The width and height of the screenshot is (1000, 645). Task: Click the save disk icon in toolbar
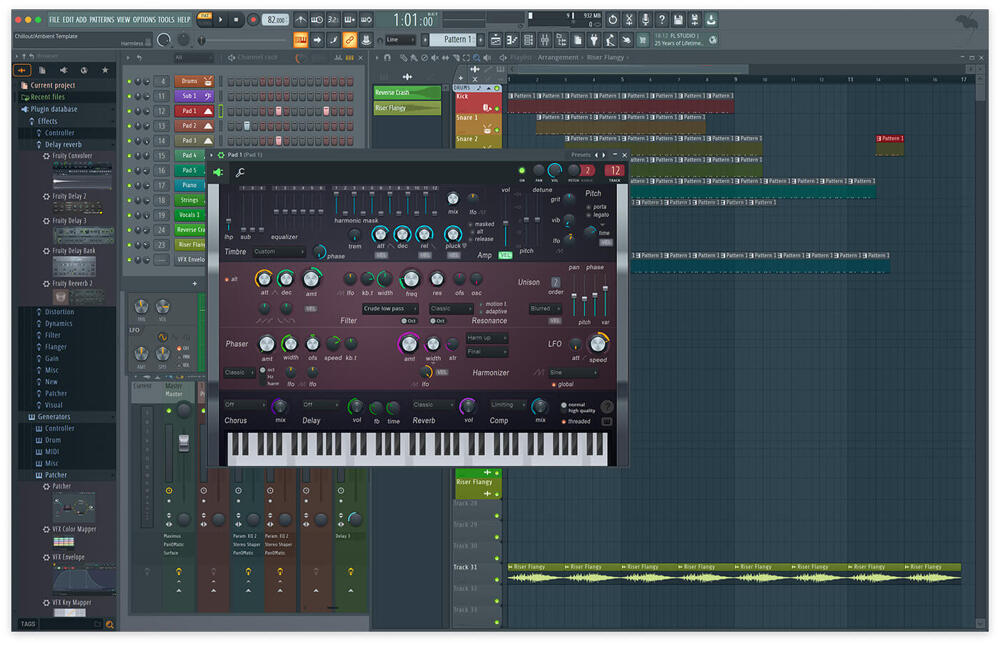point(678,19)
